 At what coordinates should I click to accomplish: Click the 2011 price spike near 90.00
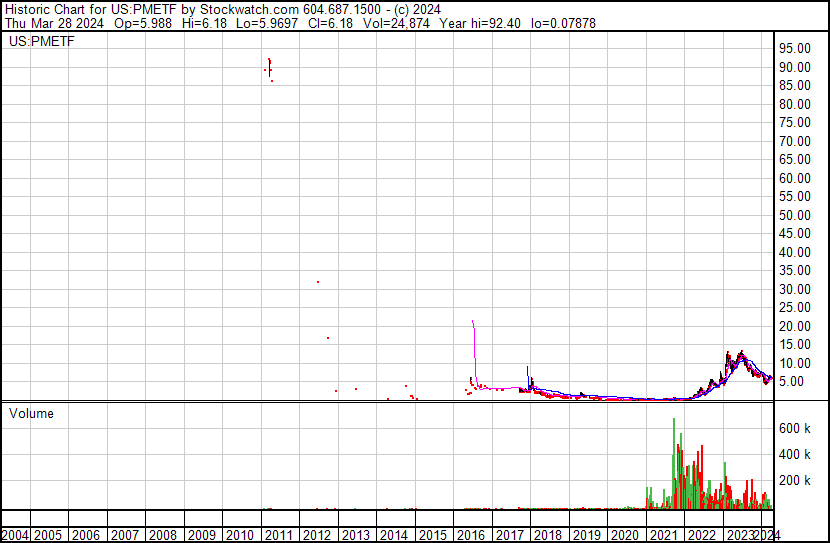(269, 67)
